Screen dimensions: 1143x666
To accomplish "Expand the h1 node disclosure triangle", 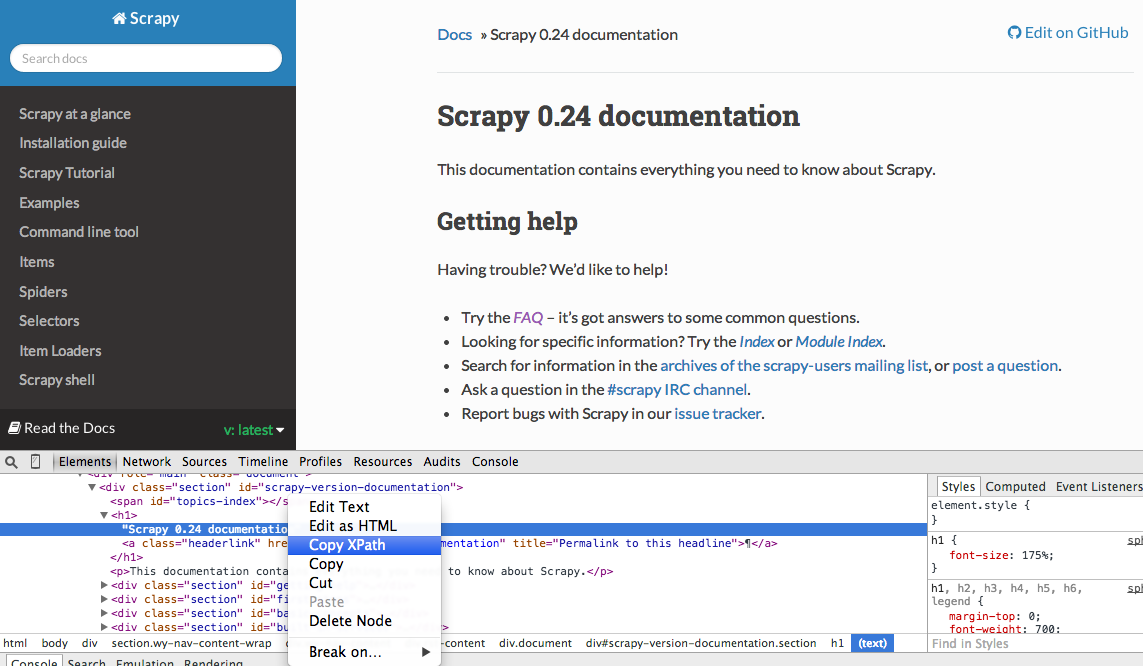I will click(104, 516).
